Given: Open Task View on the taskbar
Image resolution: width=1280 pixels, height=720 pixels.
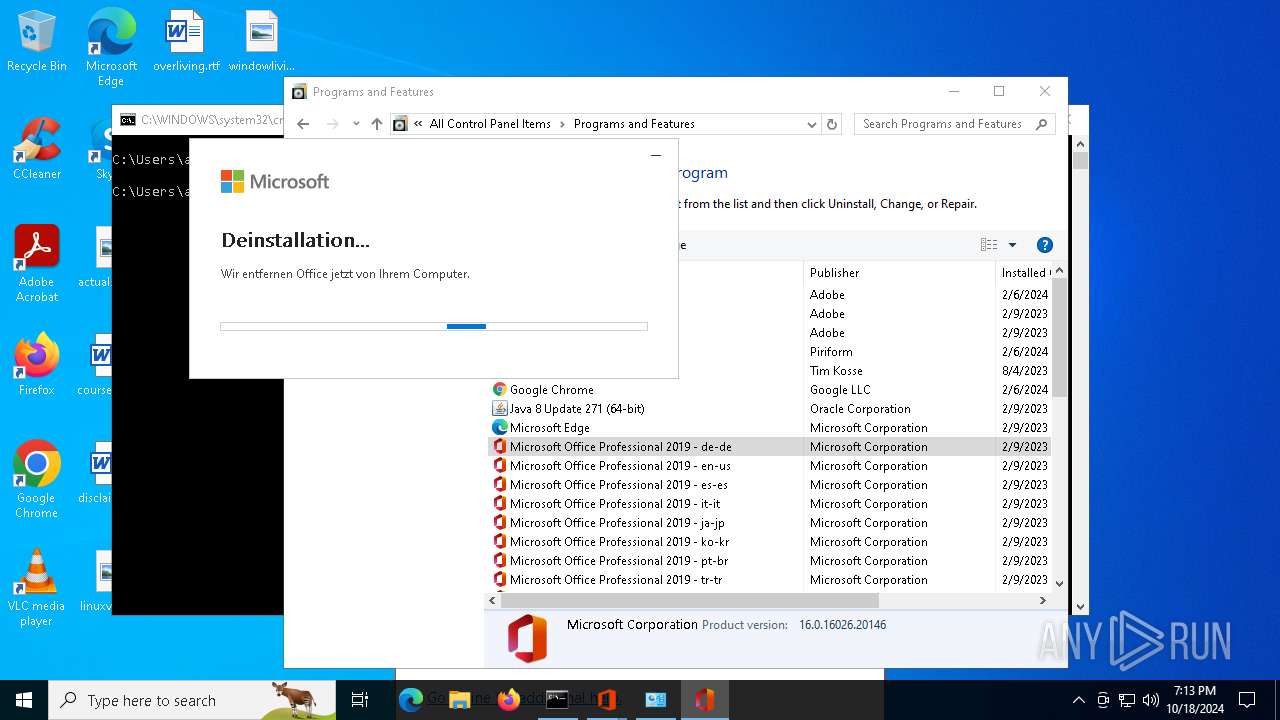Looking at the screenshot, I should [x=360, y=700].
